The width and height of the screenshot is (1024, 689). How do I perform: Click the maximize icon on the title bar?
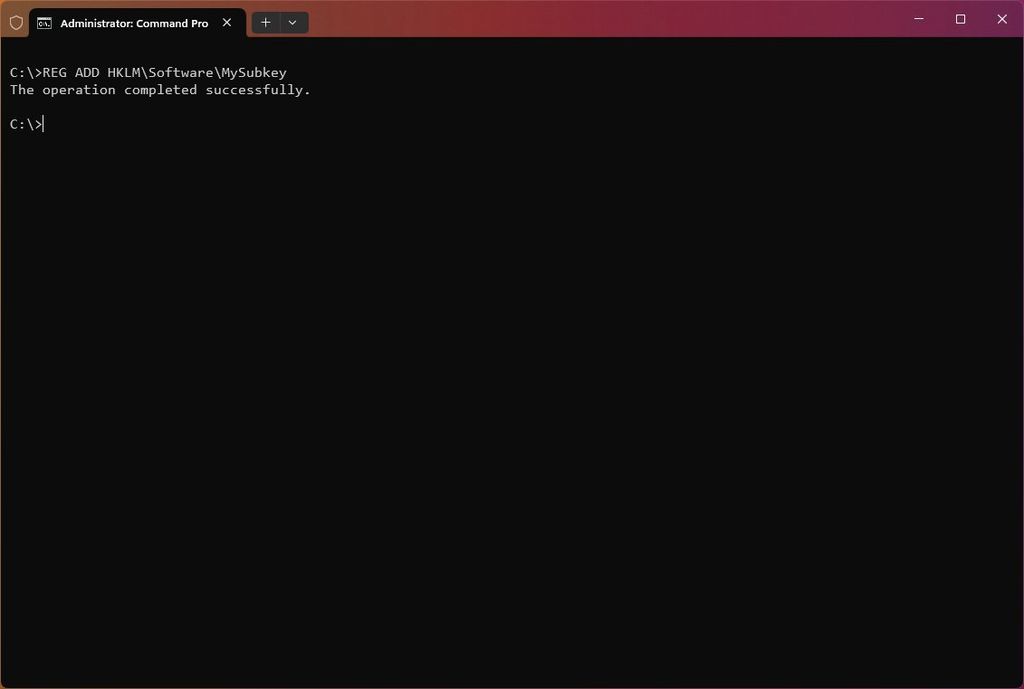click(x=959, y=18)
